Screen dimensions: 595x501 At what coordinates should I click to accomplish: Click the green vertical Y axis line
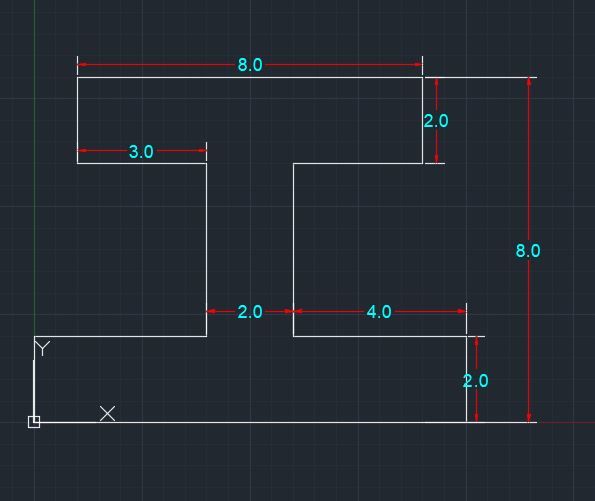pos(35,167)
